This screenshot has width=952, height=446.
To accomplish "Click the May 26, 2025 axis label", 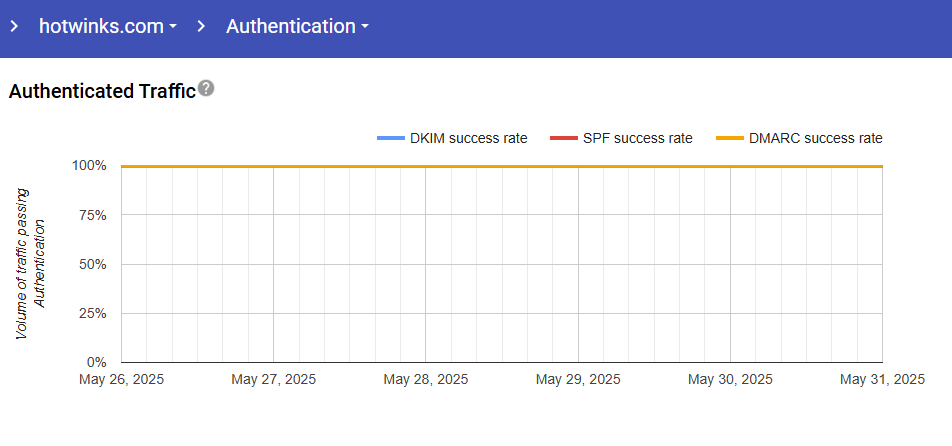I will (x=121, y=380).
